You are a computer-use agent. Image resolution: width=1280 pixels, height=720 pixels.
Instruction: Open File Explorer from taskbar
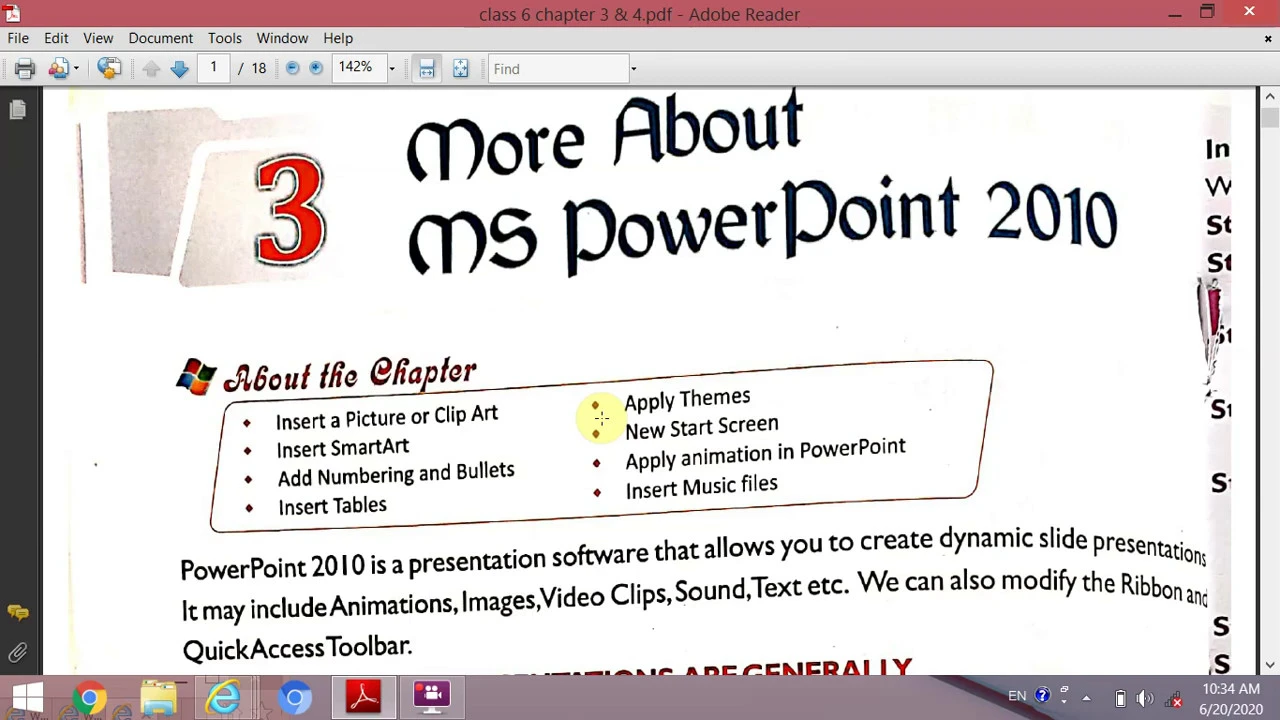click(x=158, y=697)
